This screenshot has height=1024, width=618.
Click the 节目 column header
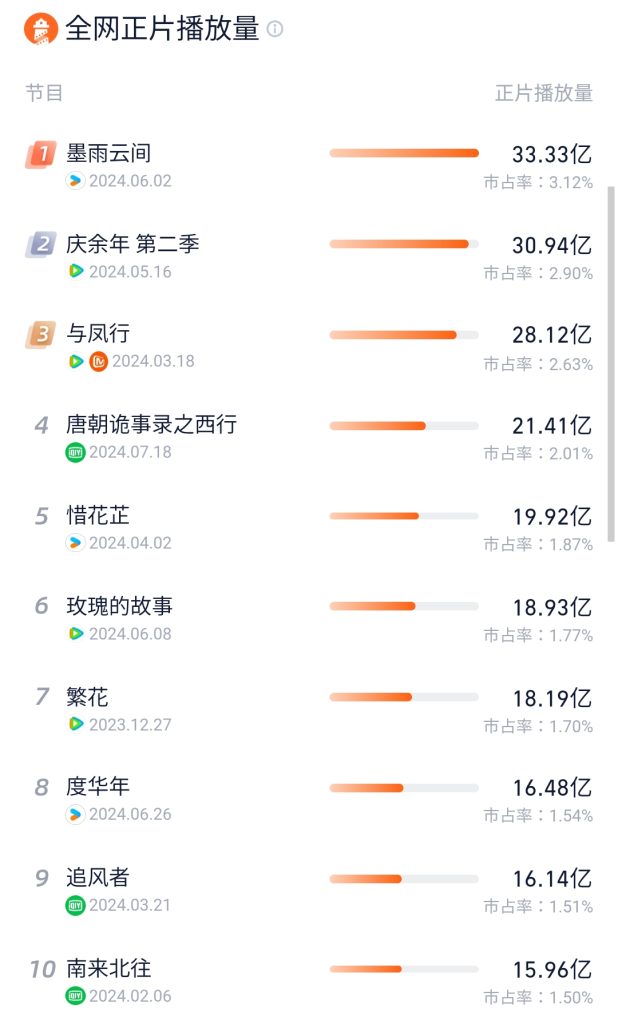[44, 93]
